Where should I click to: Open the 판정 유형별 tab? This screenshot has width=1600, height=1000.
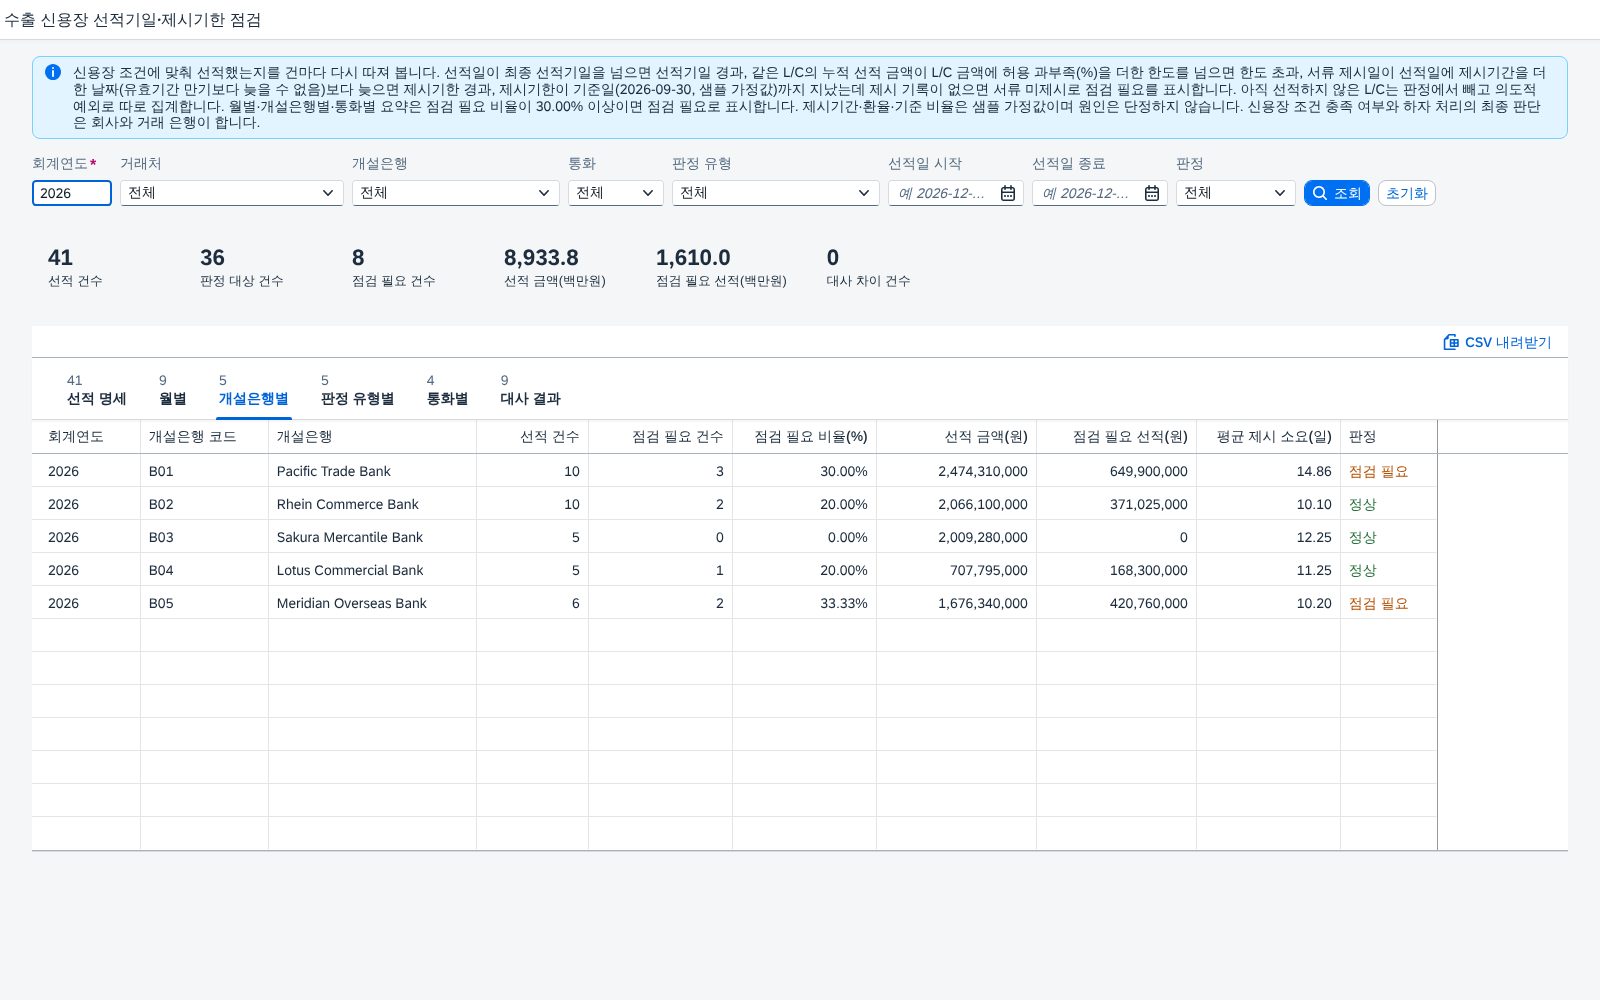[357, 390]
